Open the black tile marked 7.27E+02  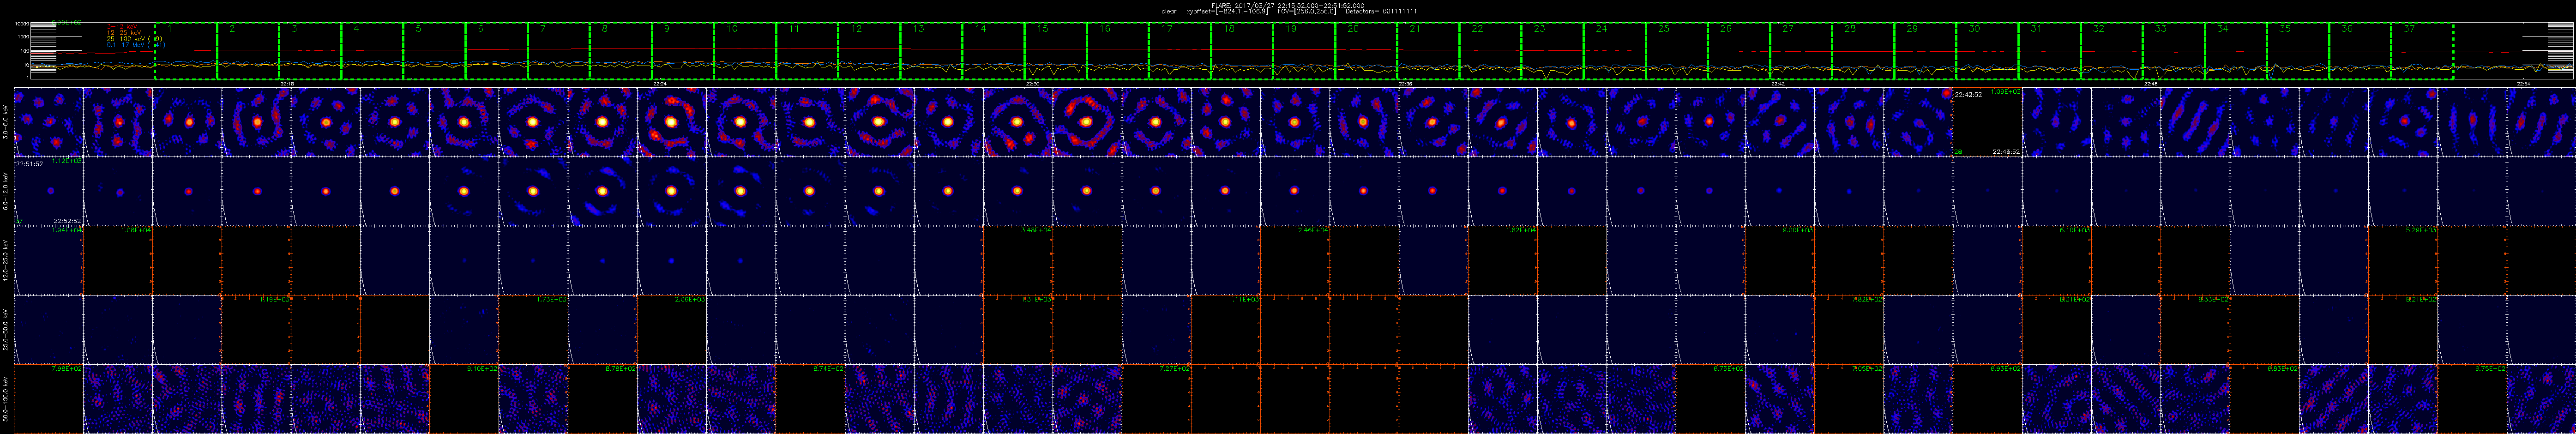click(x=1157, y=398)
